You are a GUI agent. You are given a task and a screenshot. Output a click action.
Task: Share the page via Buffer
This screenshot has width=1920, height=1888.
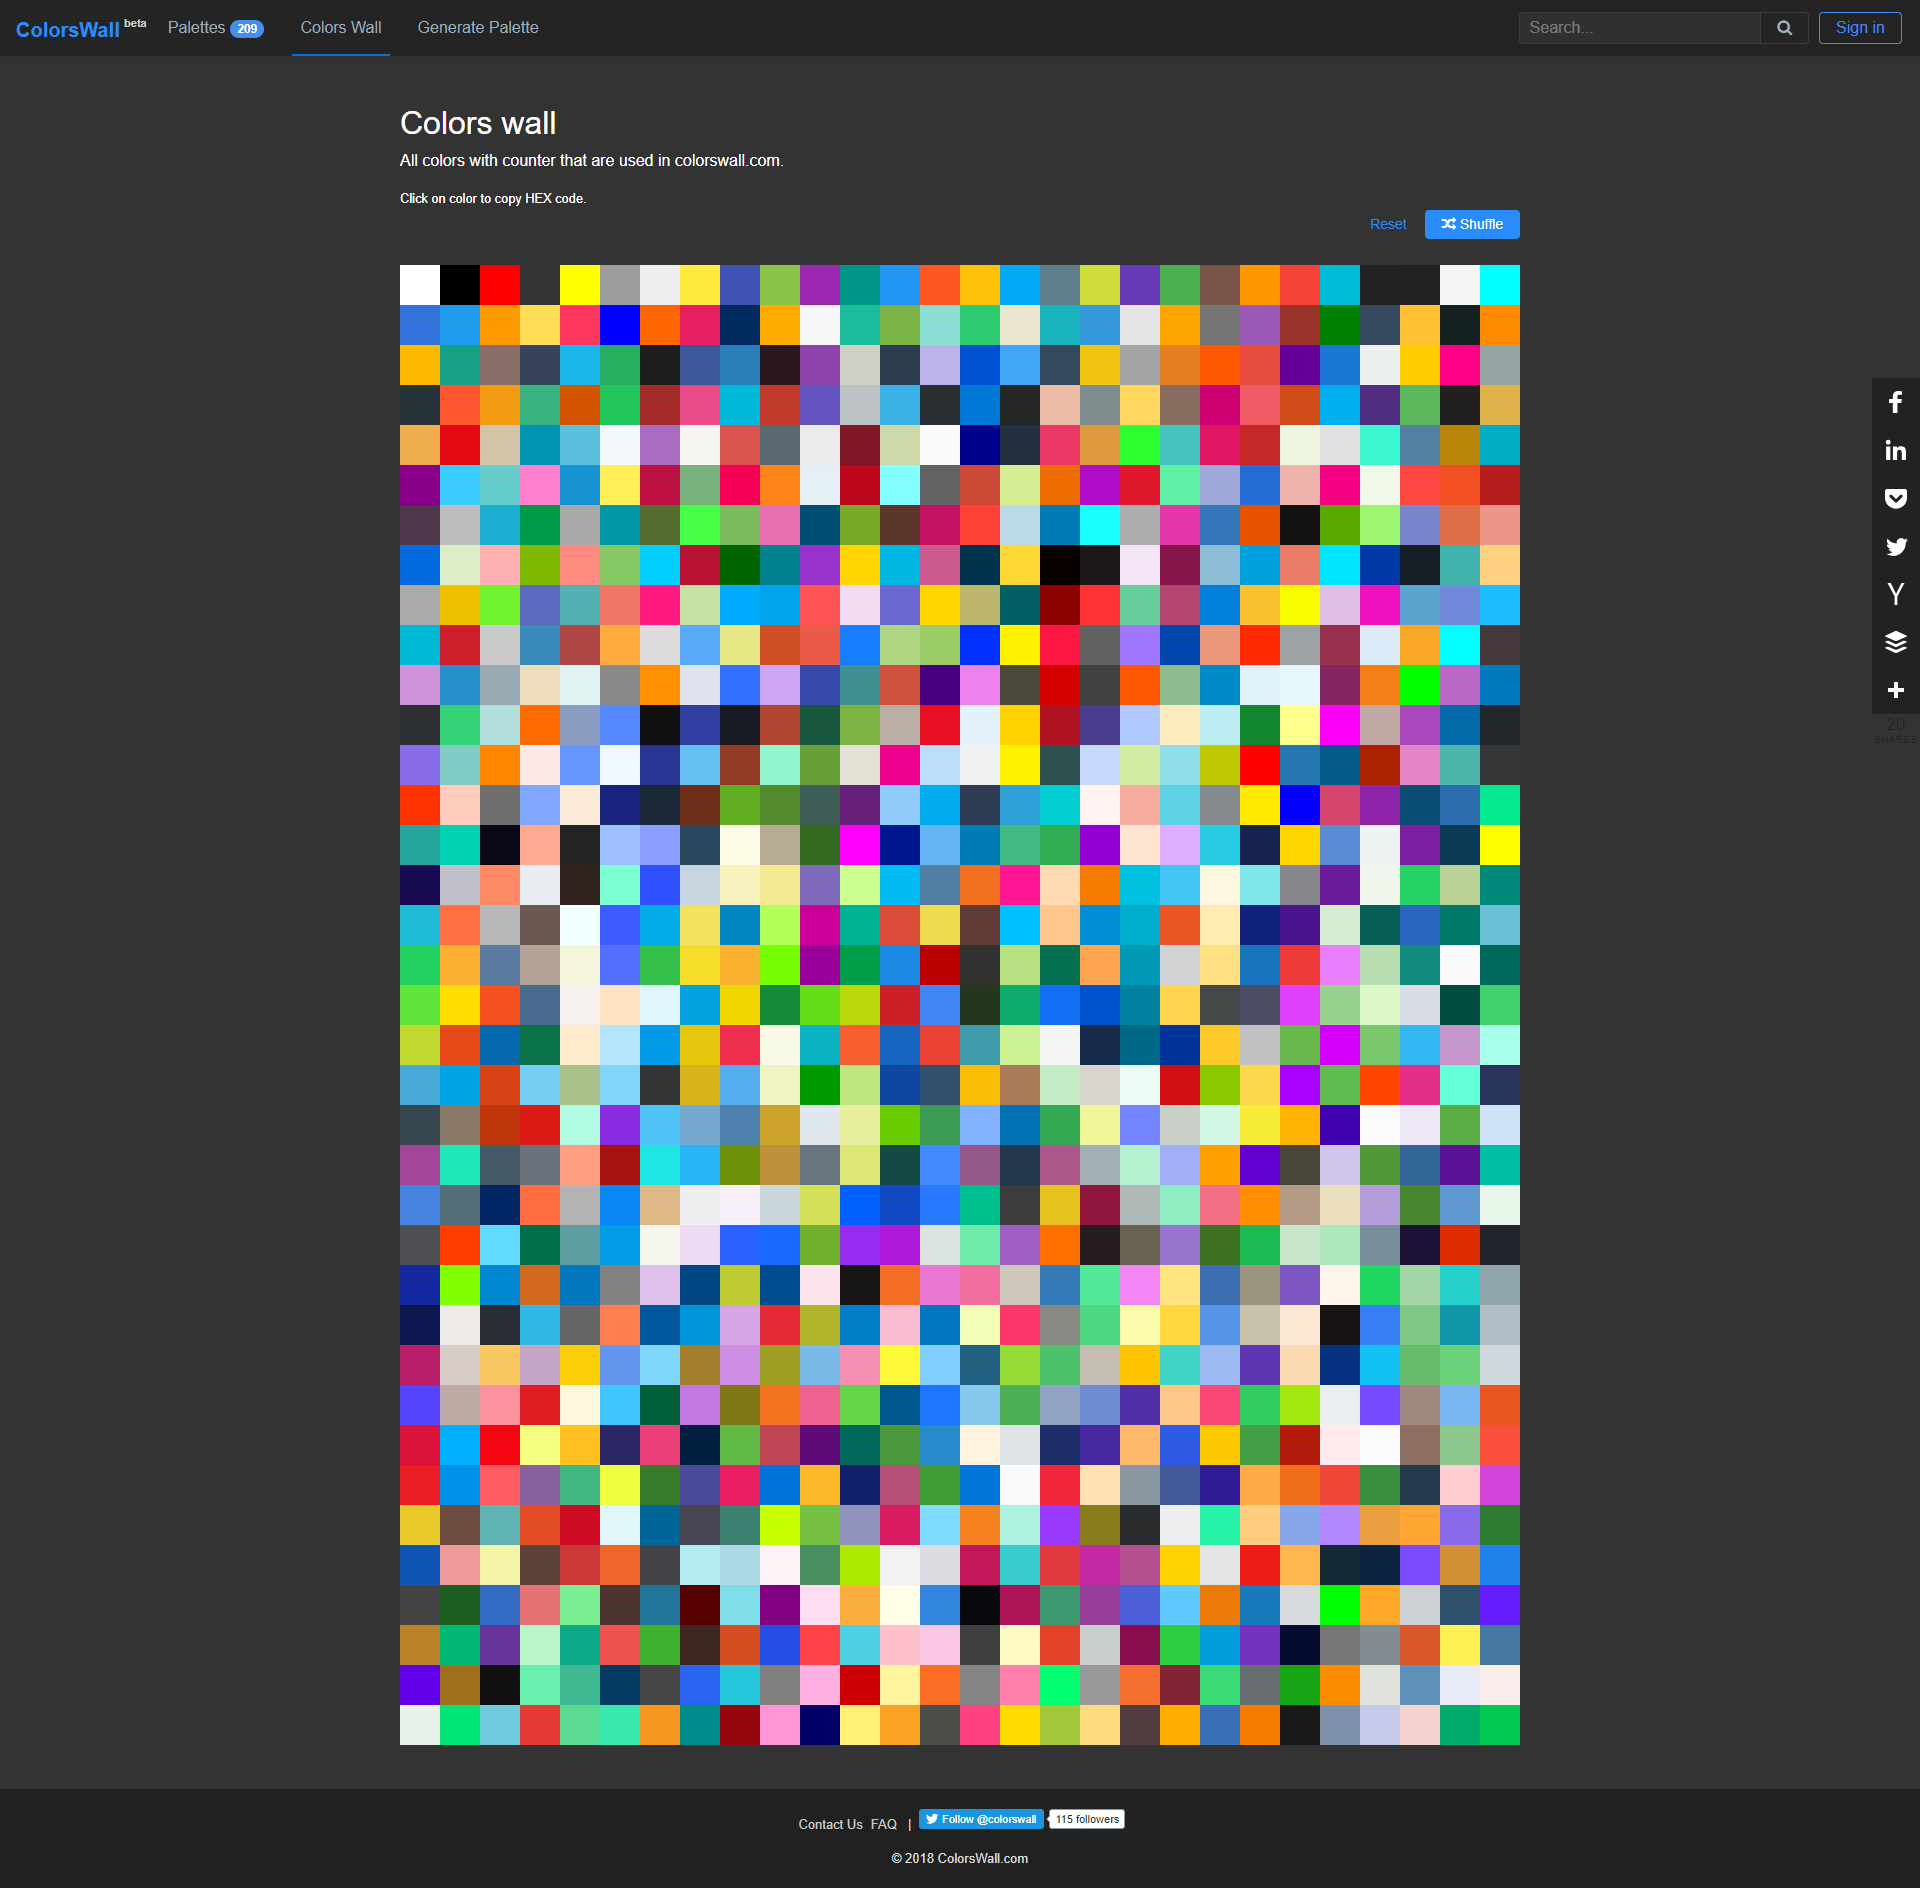pyautogui.click(x=1895, y=642)
